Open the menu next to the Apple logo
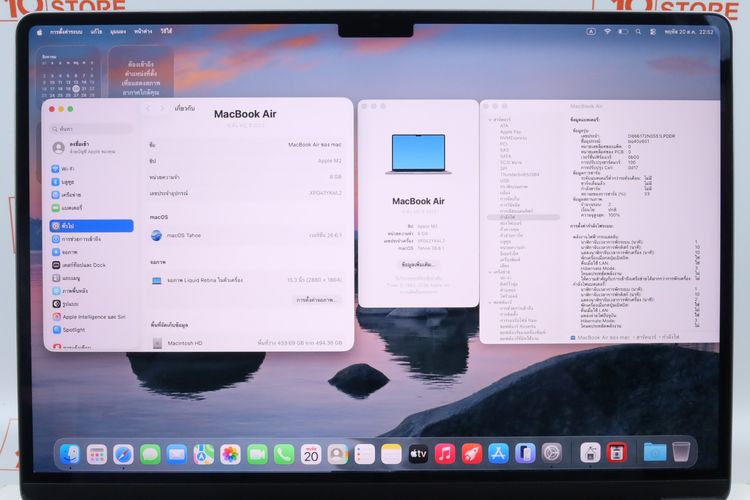The height and width of the screenshot is (500, 750). tap(66, 32)
